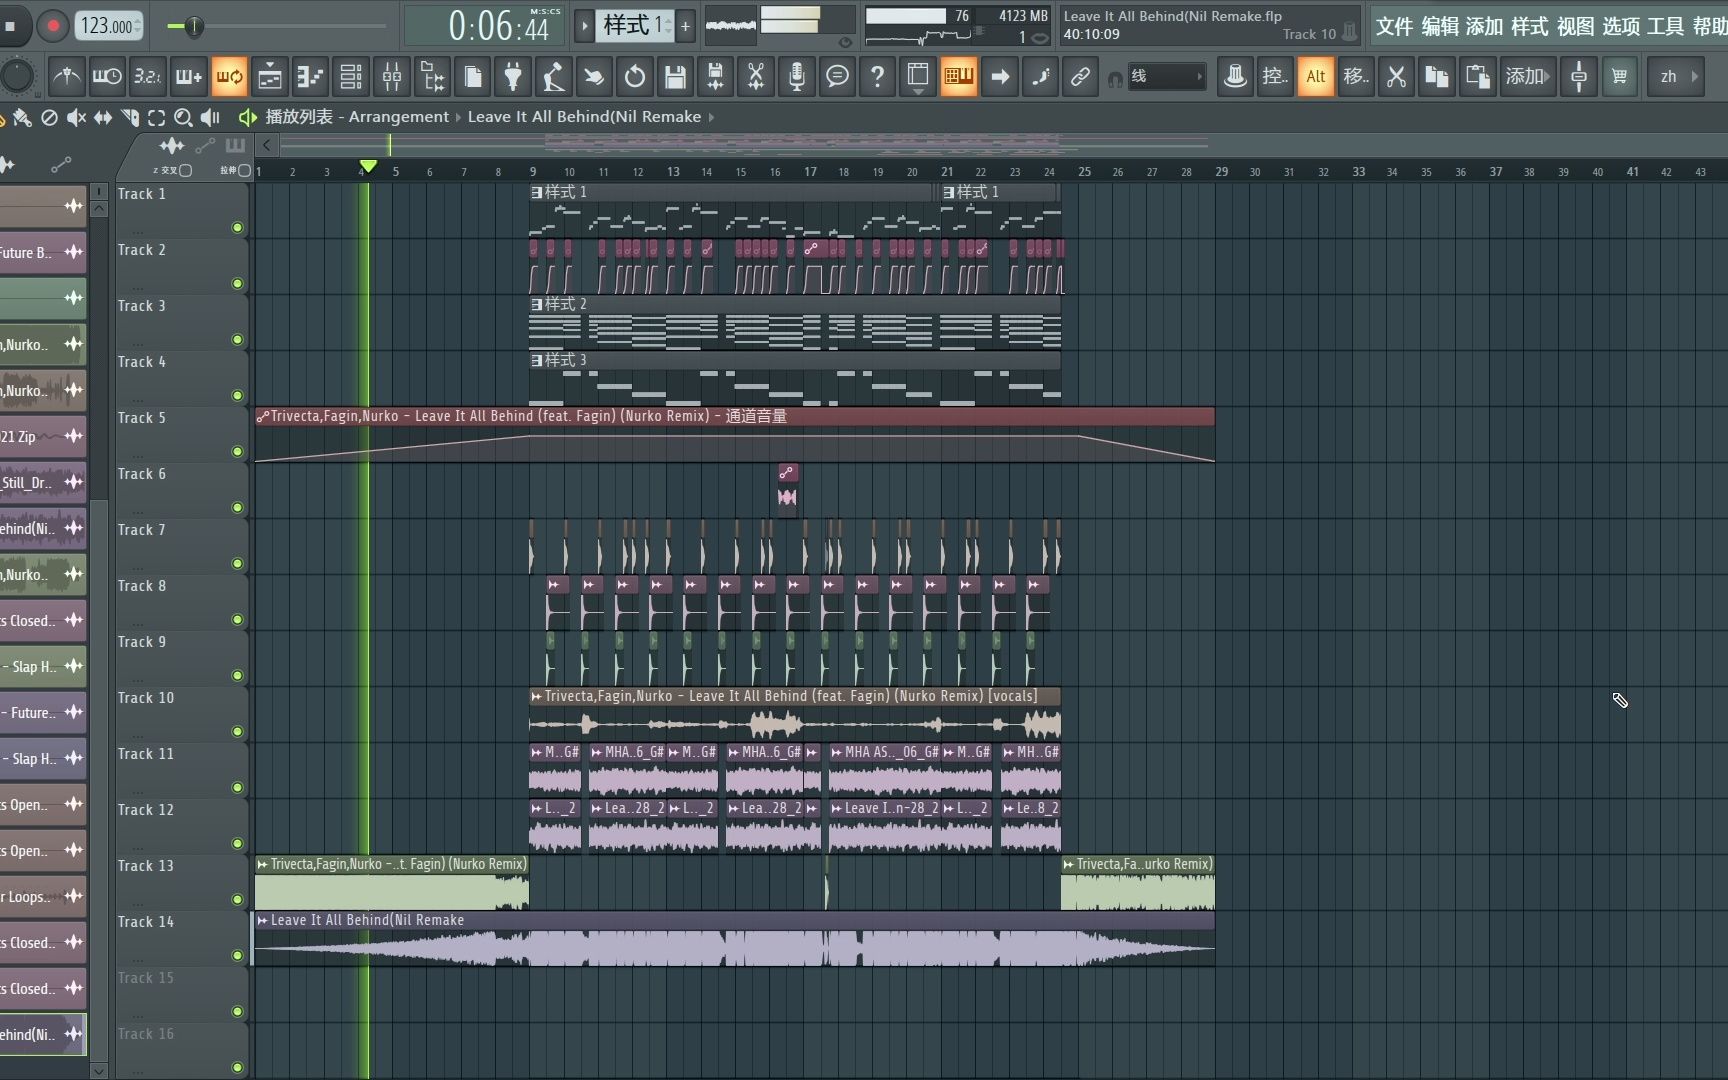Open the plugin picker (plug icon)
This screenshot has width=1728, height=1080.
(513, 76)
